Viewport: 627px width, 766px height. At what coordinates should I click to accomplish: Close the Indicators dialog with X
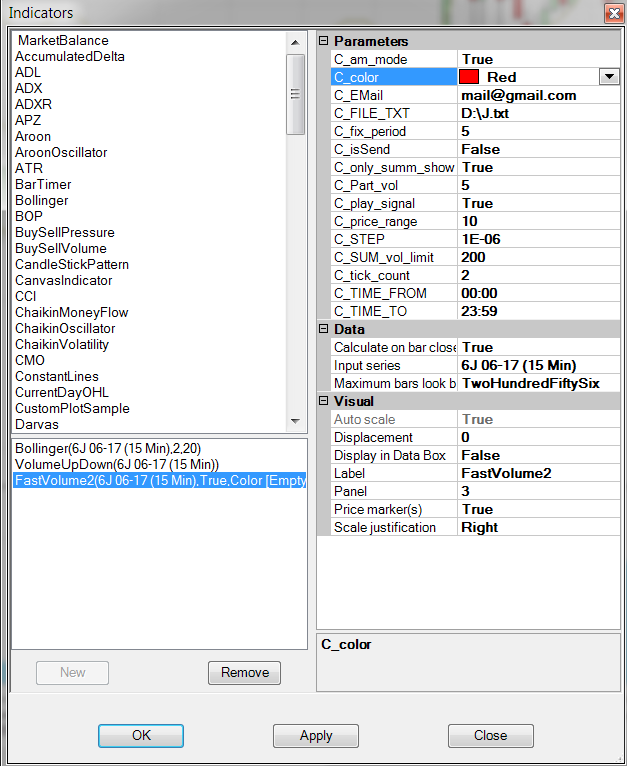614,13
